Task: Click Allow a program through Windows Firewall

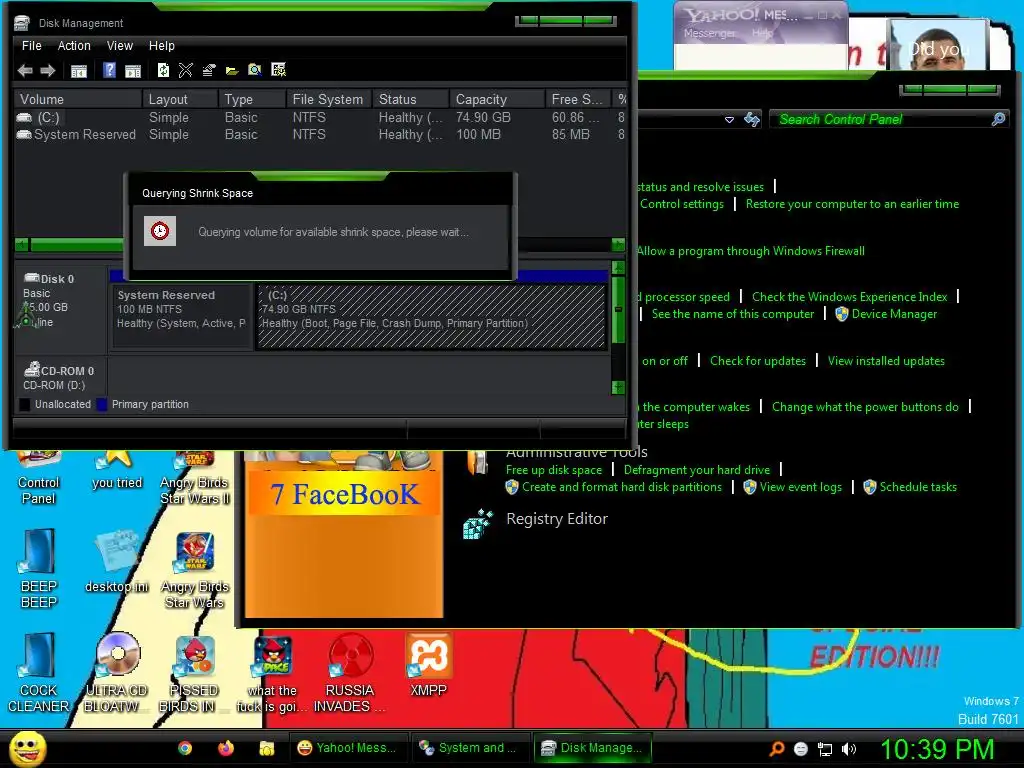Action: click(x=750, y=251)
